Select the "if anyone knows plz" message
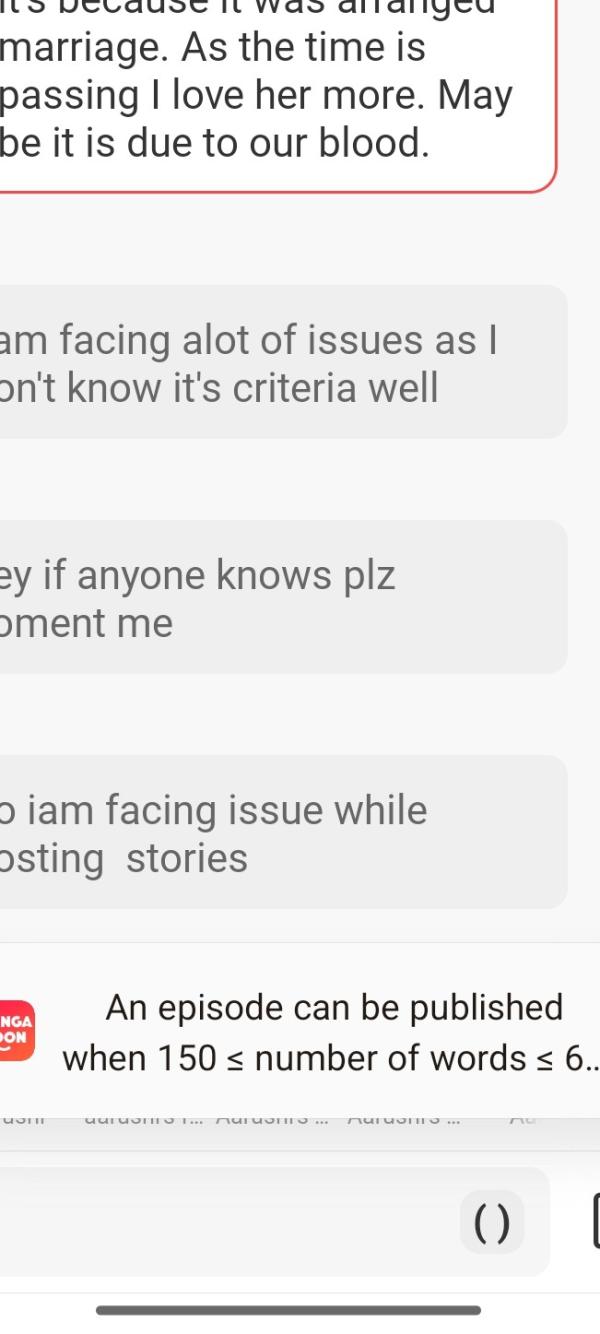This screenshot has height=1334, width=600. [283, 597]
